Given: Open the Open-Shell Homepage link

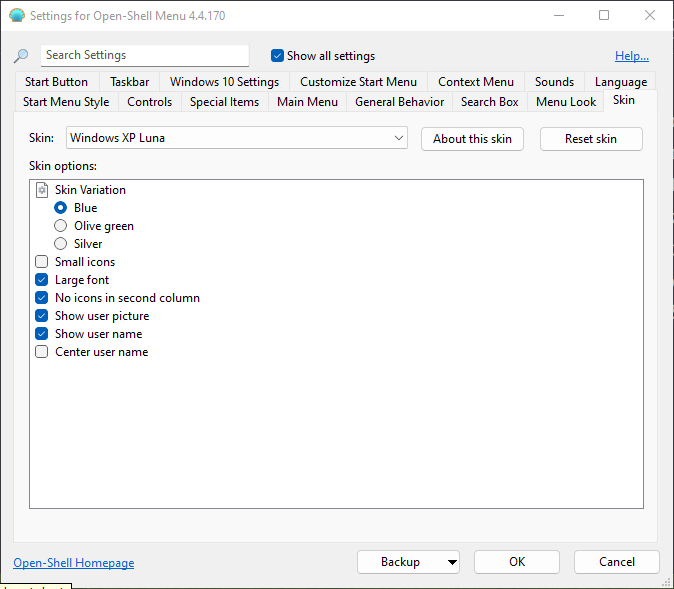Looking at the screenshot, I should (x=74, y=563).
